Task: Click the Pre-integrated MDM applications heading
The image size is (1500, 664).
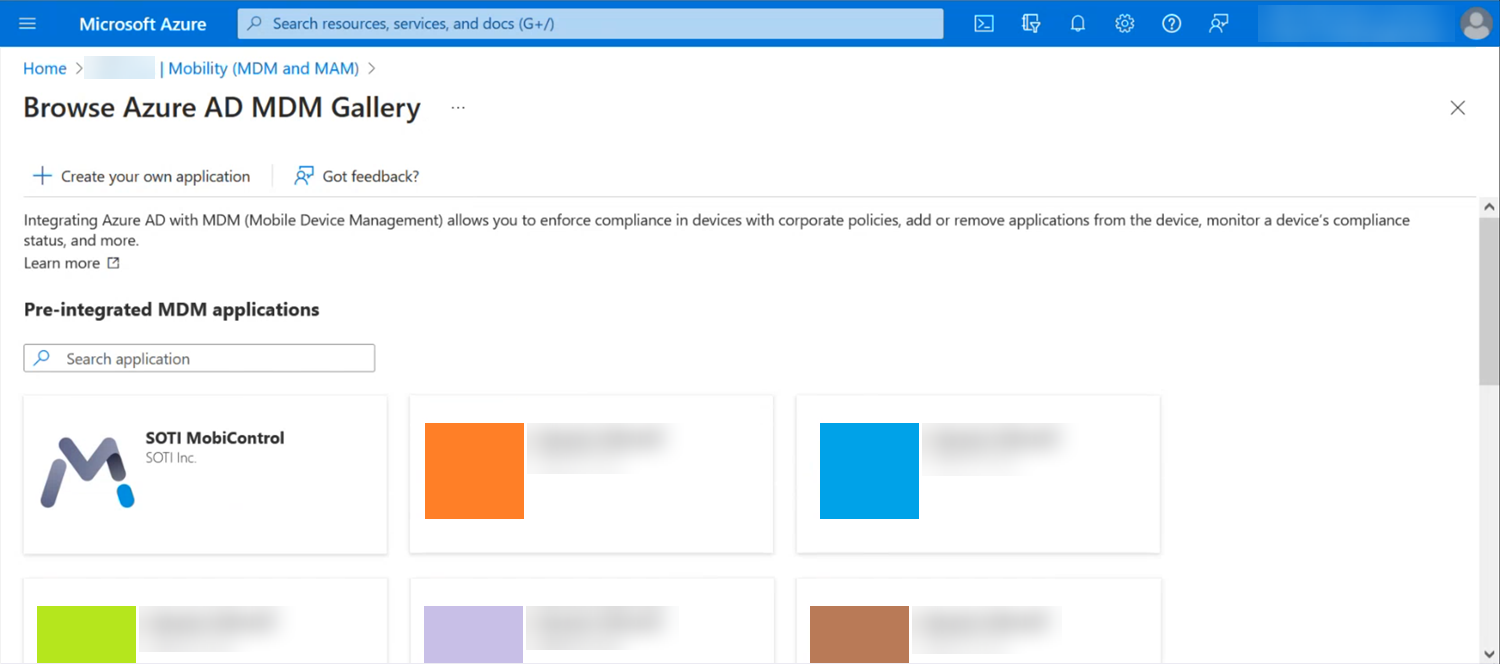Action: 171,309
